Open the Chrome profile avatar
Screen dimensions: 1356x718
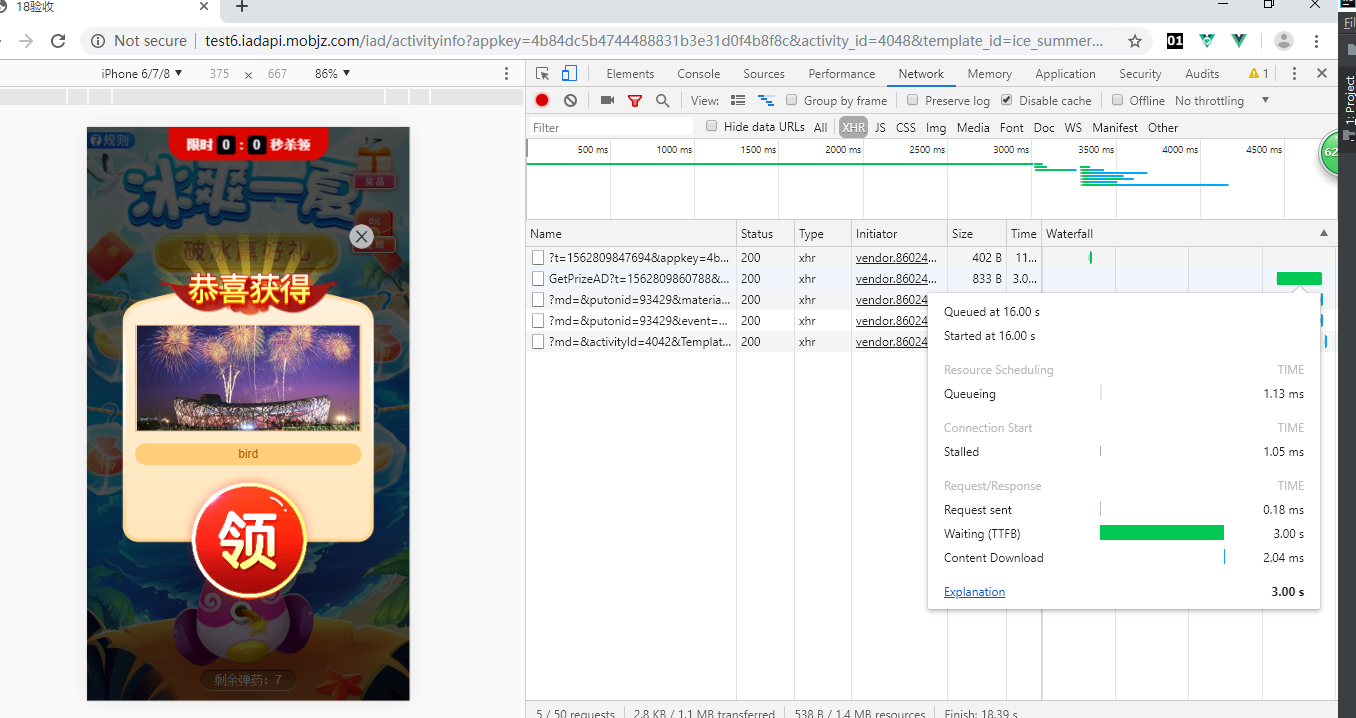tap(1284, 41)
